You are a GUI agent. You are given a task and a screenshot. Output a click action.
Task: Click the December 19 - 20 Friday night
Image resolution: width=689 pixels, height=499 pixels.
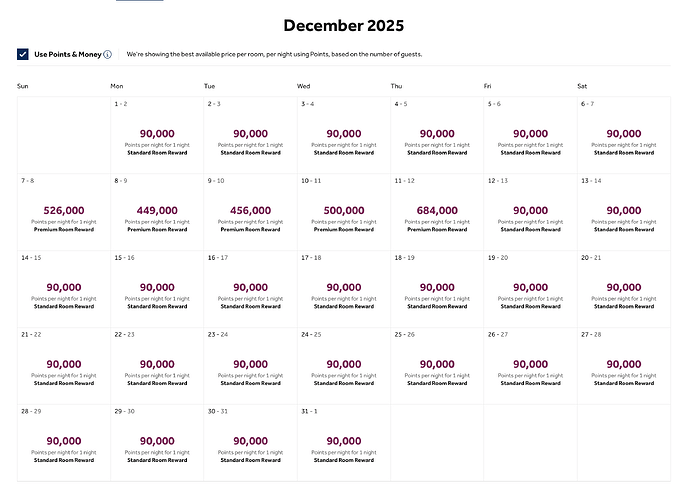[530, 289]
